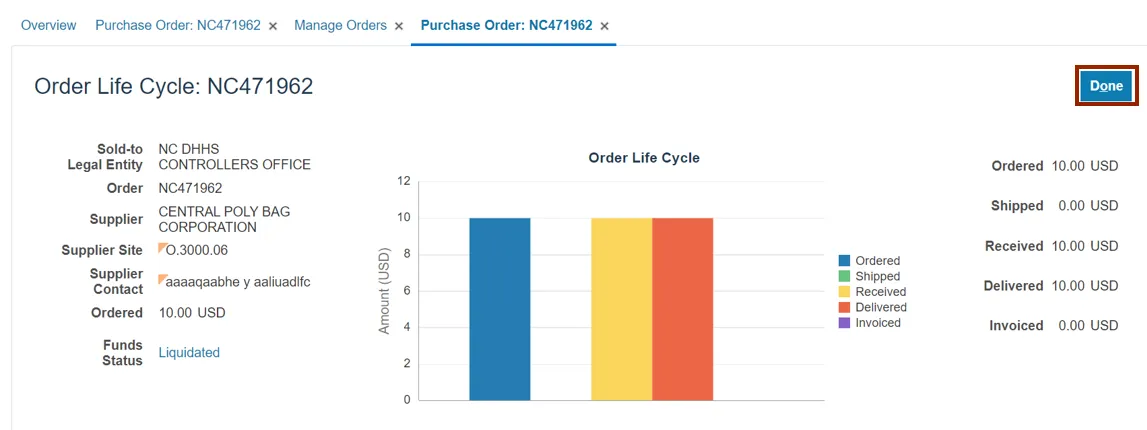Viewport: 1147px width, 430px height.
Task: Select the green Shipped legend swatch
Action: 845,276
